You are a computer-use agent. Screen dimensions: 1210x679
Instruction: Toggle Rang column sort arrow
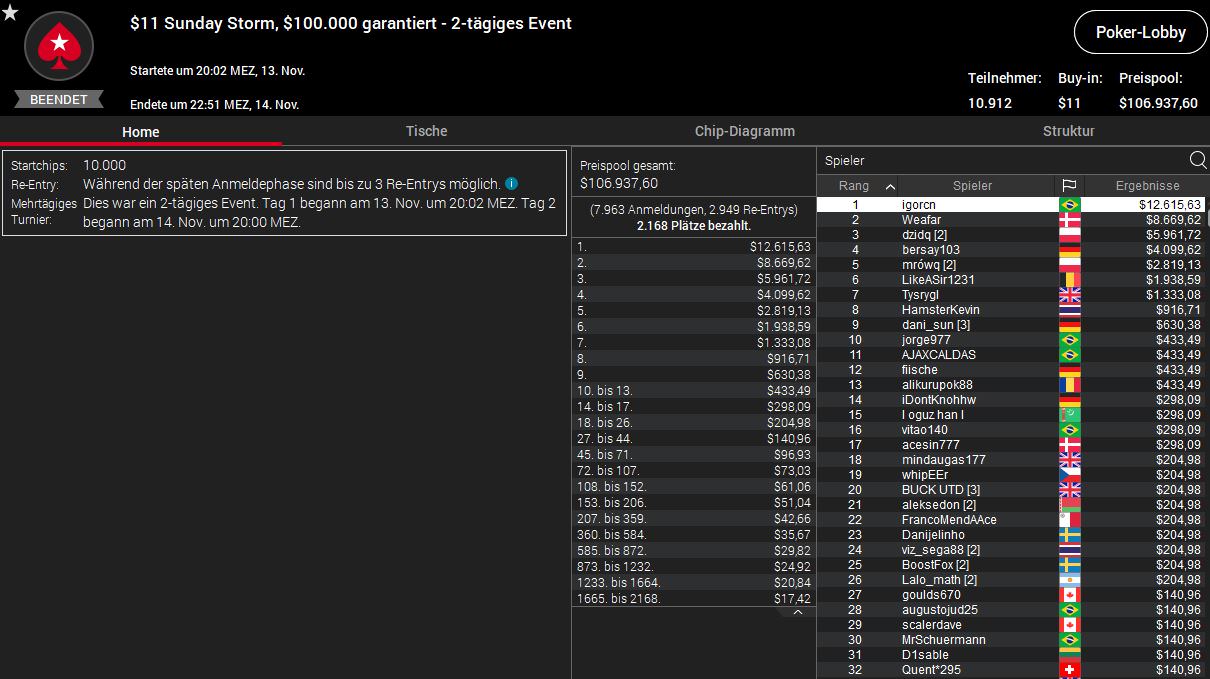coord(890,185)
